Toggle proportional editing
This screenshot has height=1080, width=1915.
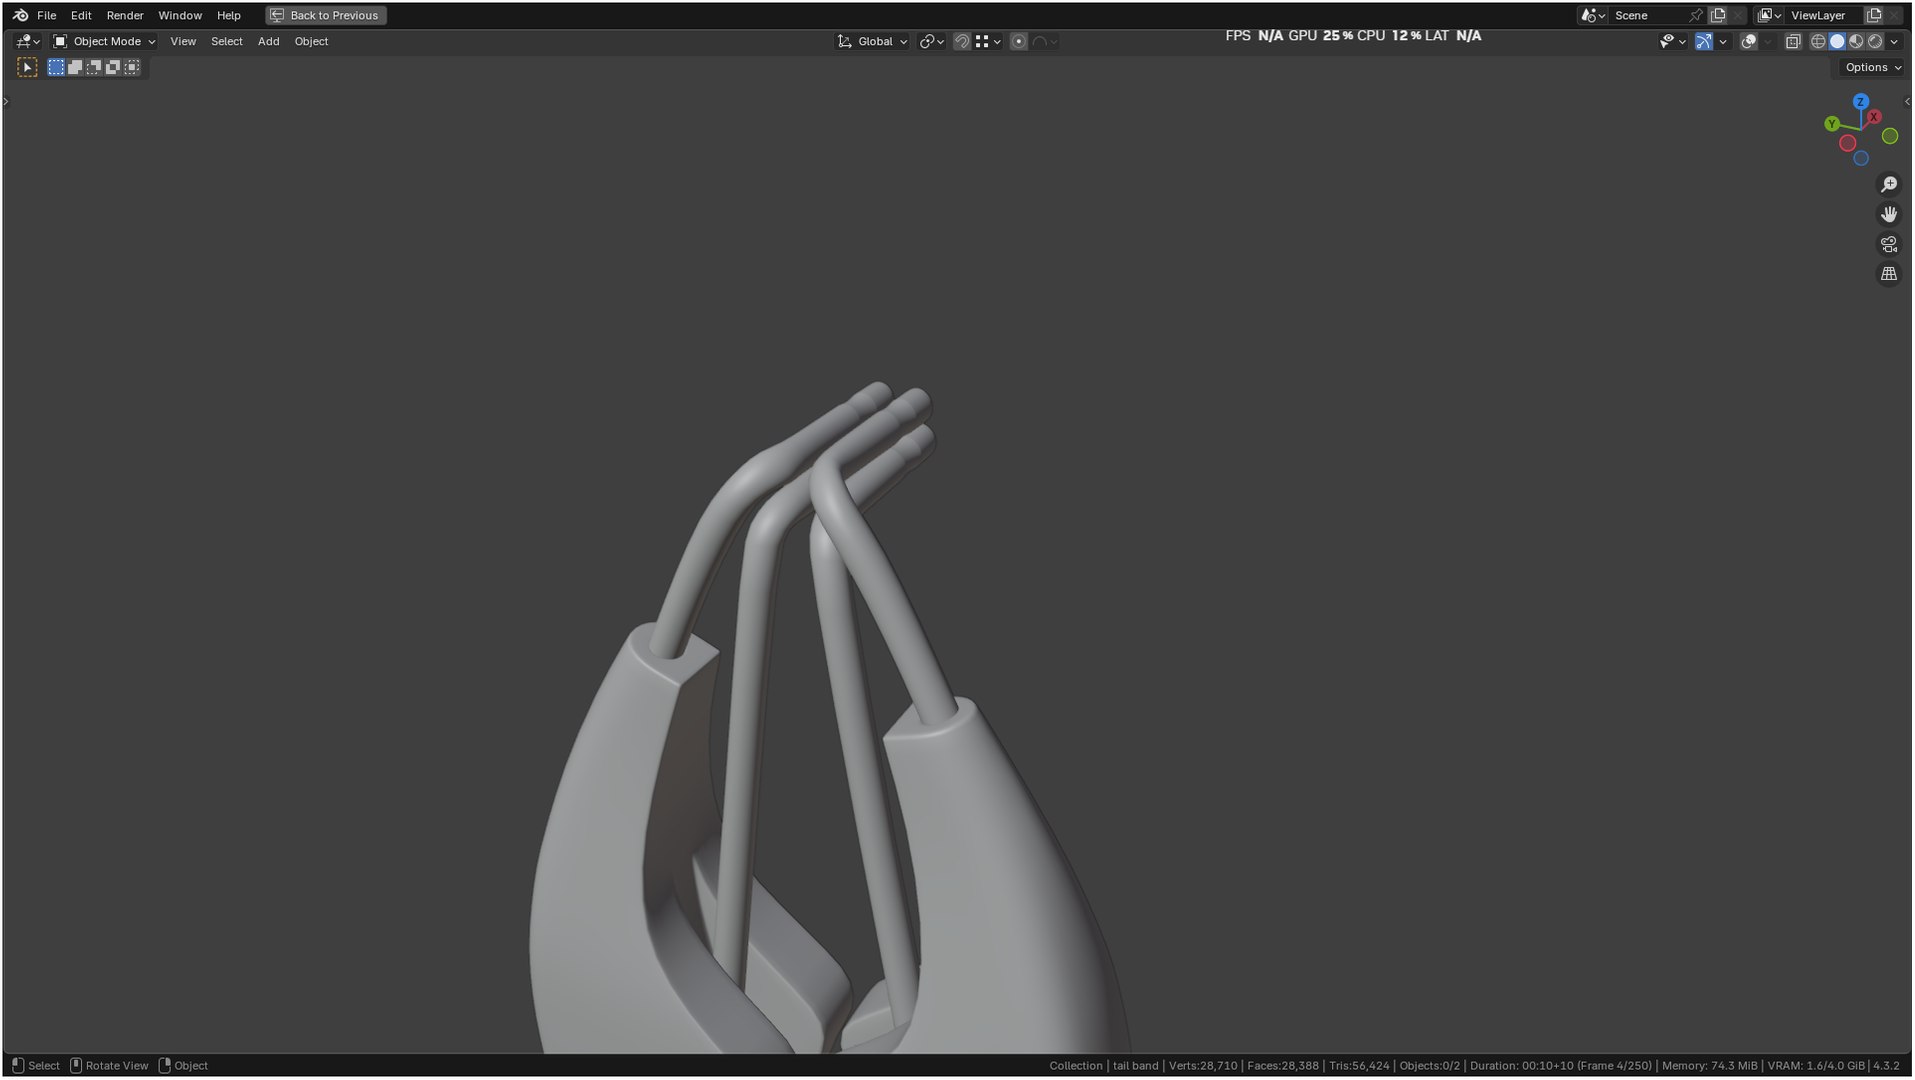(x=1019, y=41)
